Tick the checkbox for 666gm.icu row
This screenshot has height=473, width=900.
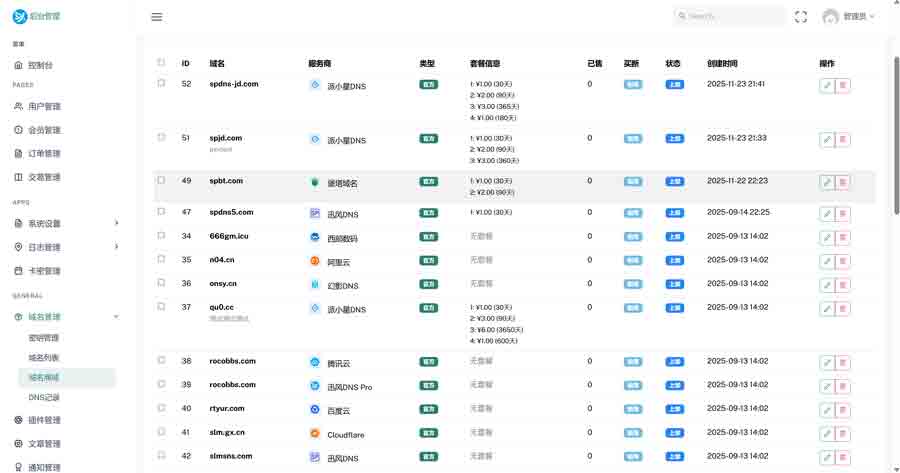pyautogui.click(x=161, y=236)
